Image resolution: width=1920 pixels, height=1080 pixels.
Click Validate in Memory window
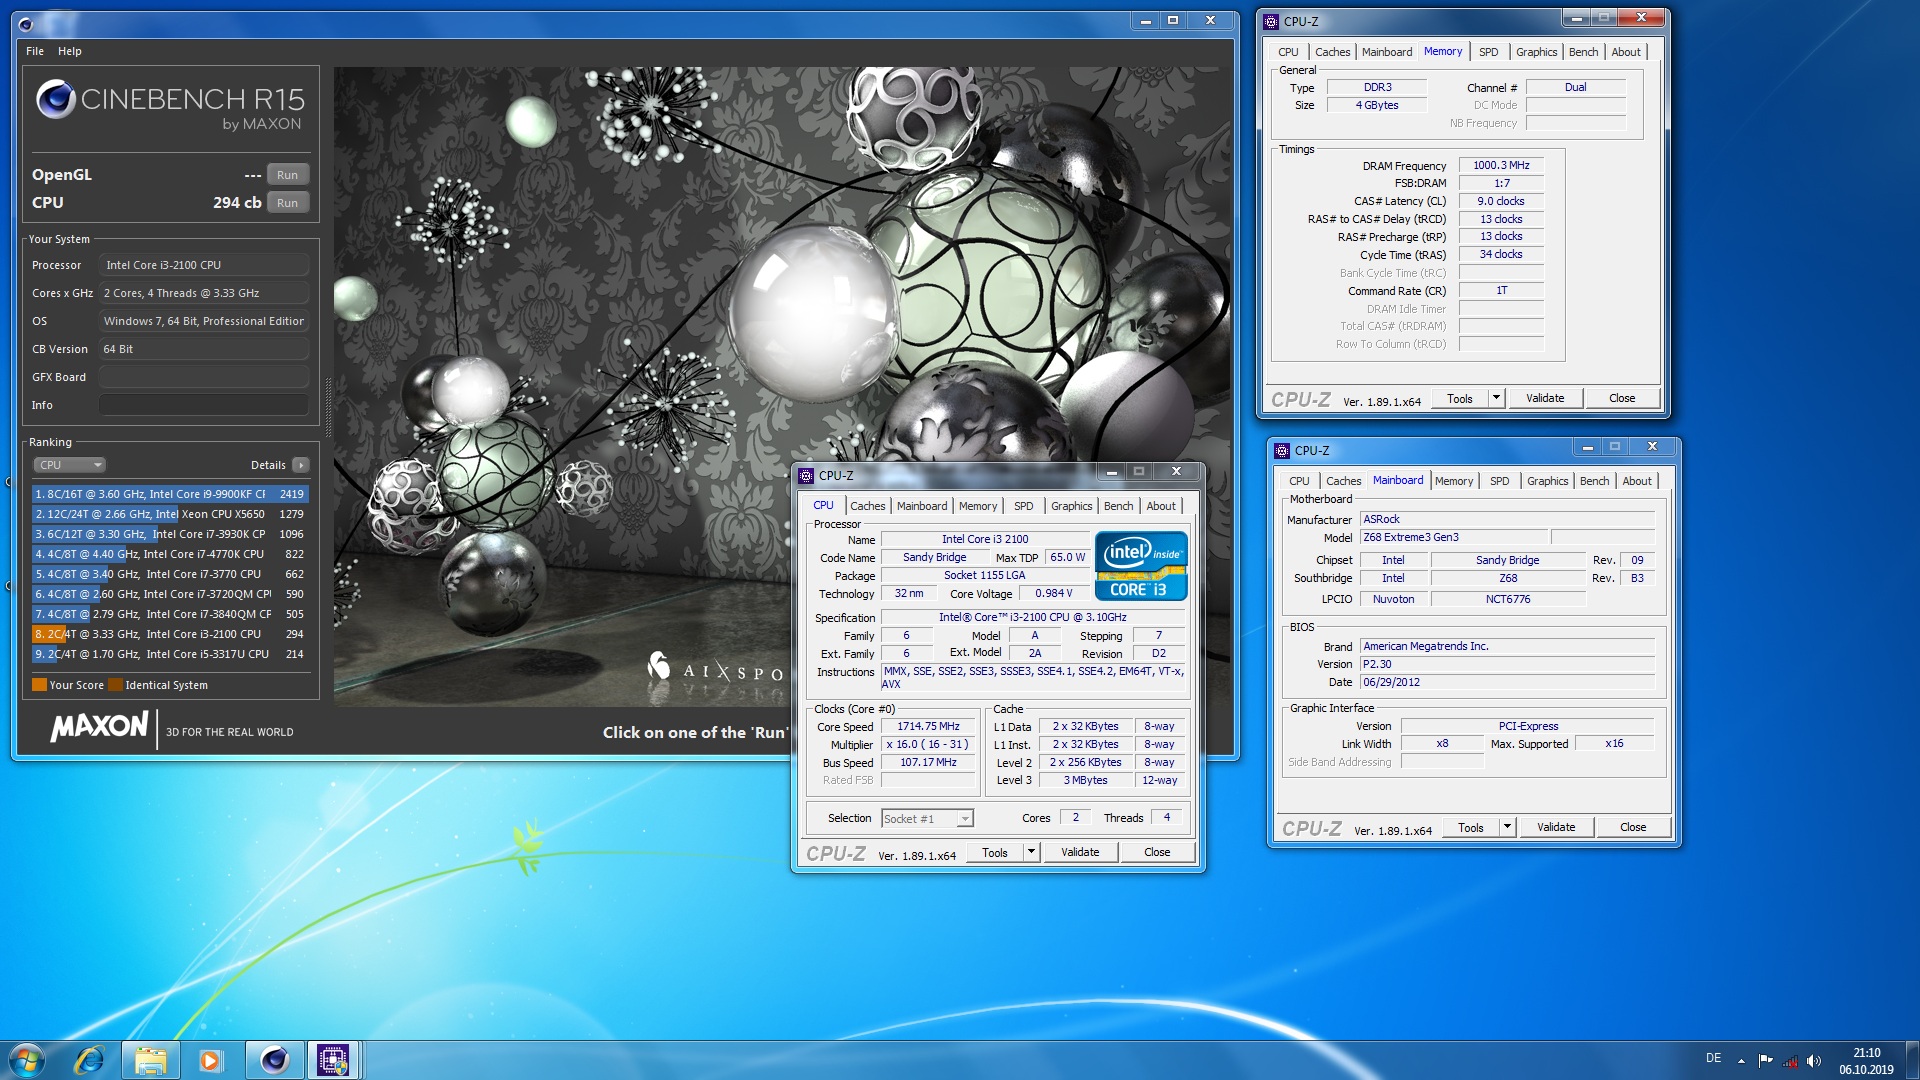(1545, 398)
